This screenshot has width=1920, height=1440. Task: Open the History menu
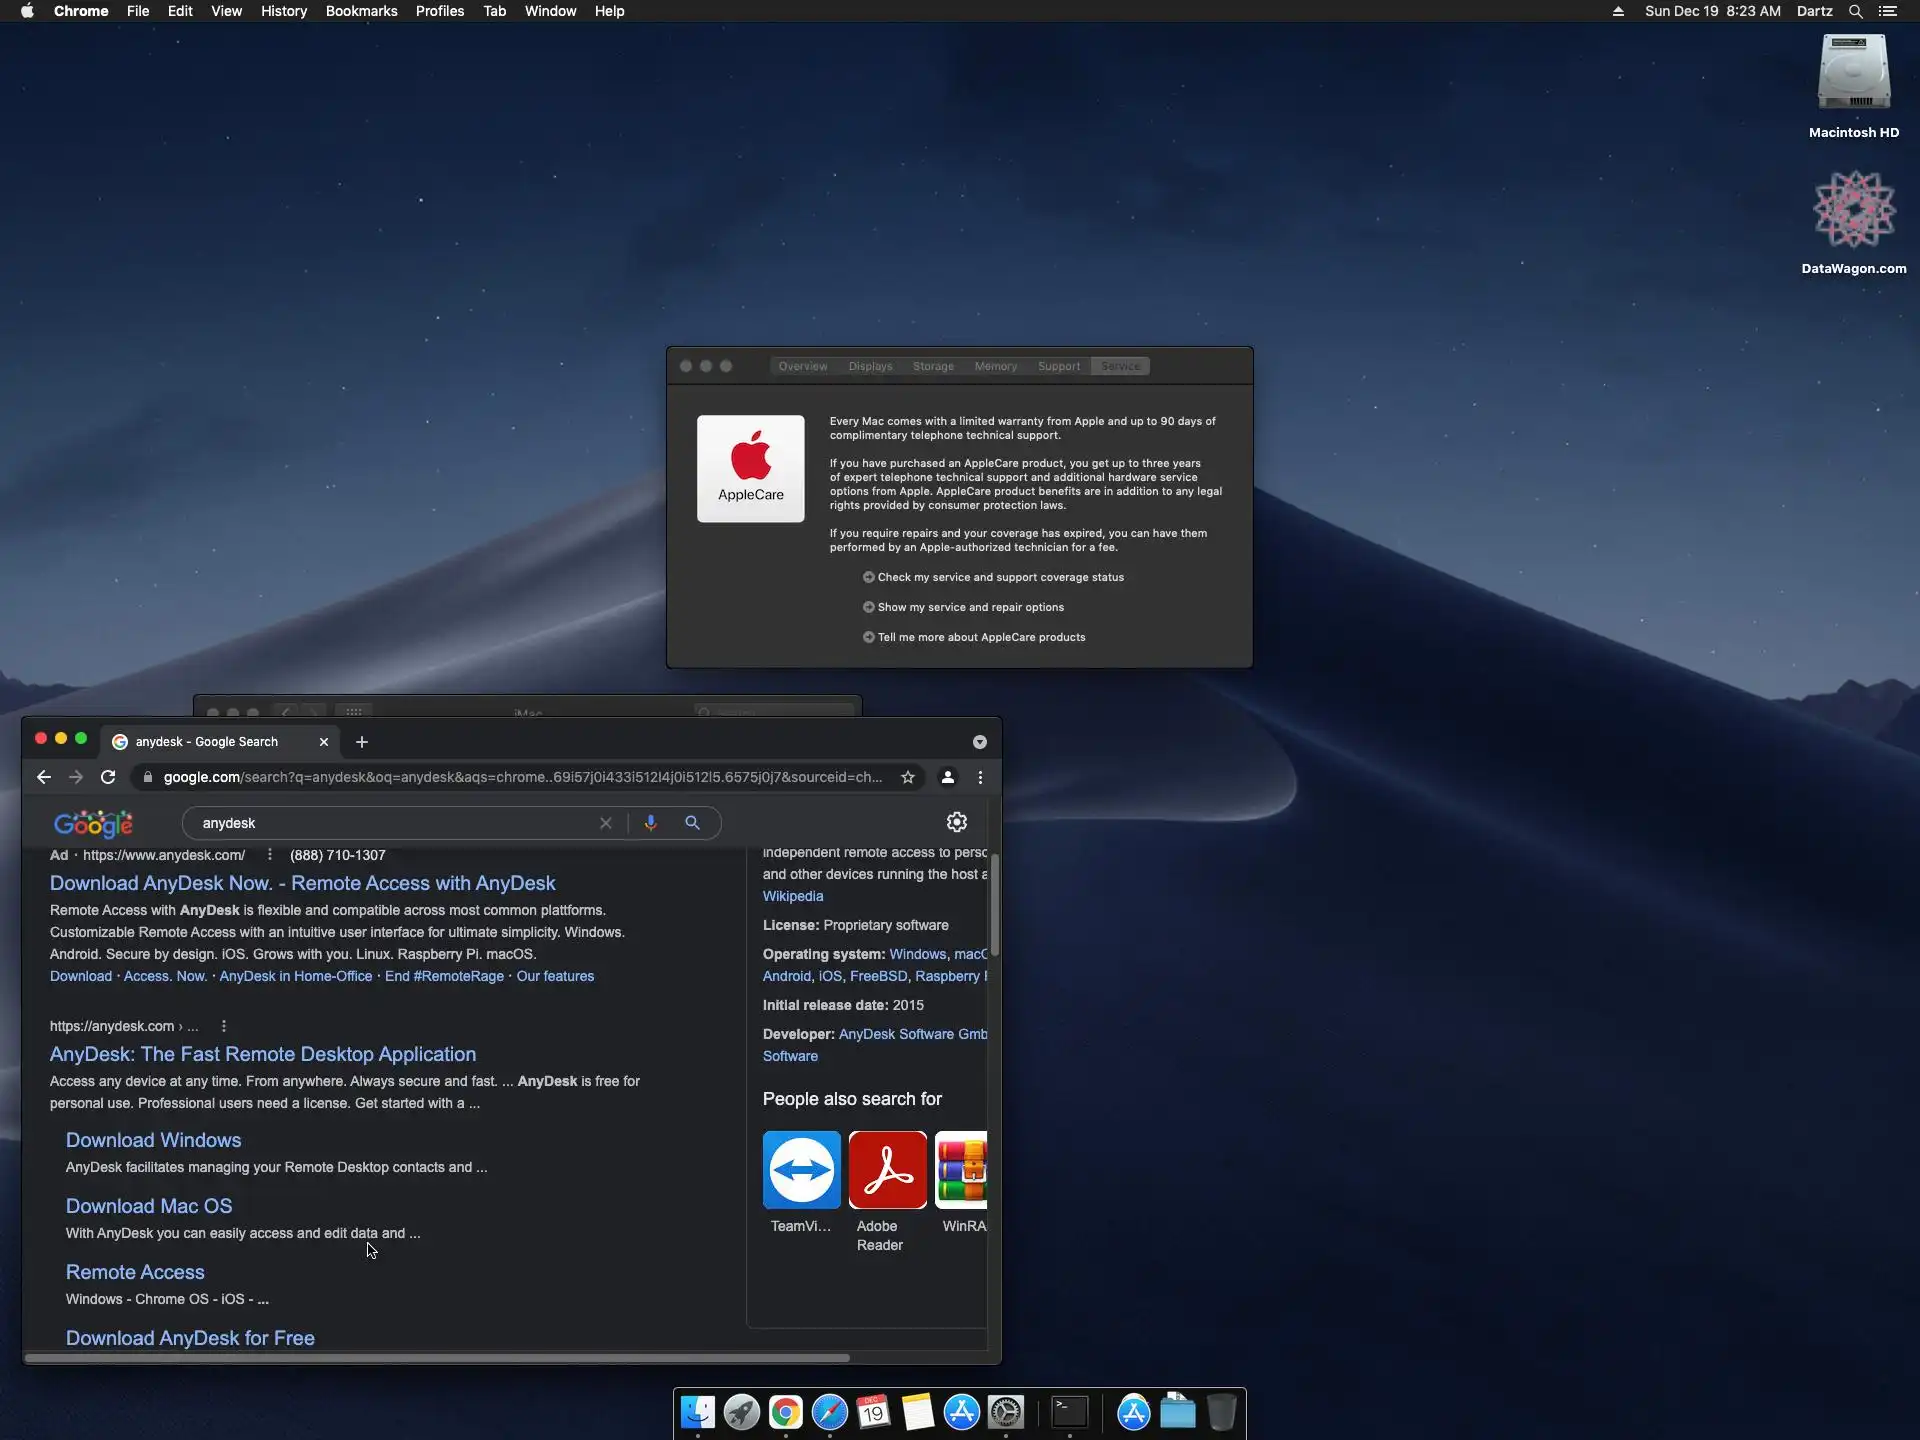283,11
